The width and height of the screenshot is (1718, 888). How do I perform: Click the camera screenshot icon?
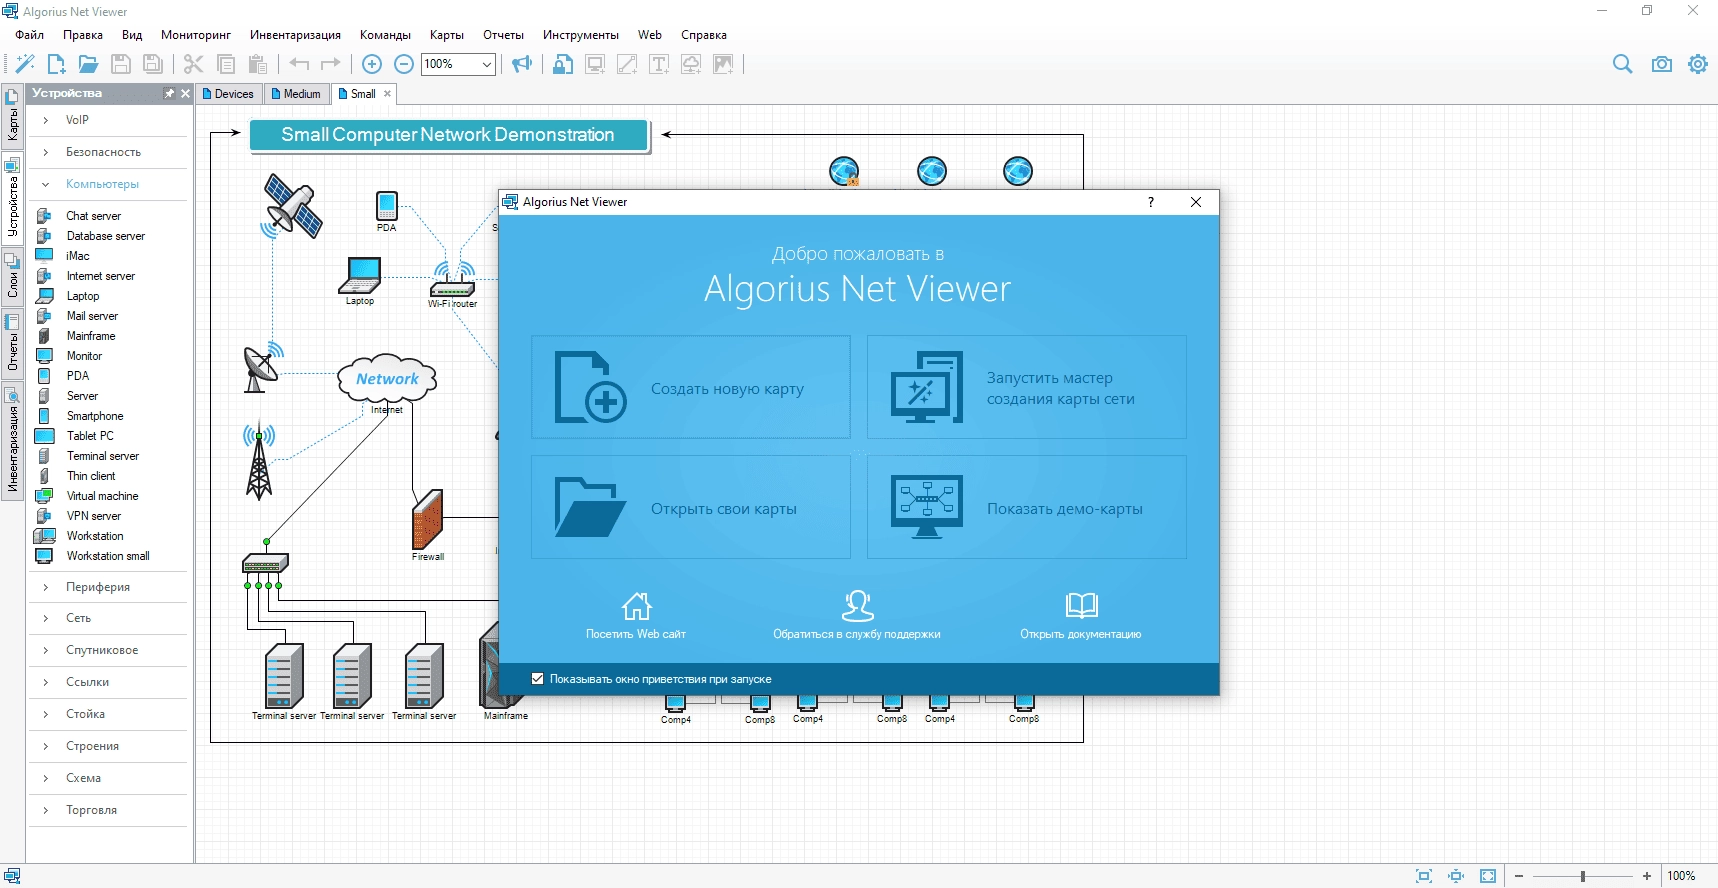(1662, 64)
